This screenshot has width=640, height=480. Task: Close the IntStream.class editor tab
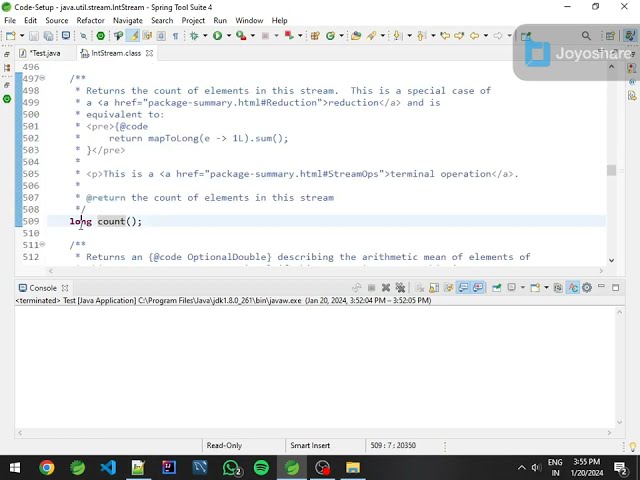point(149,53)
